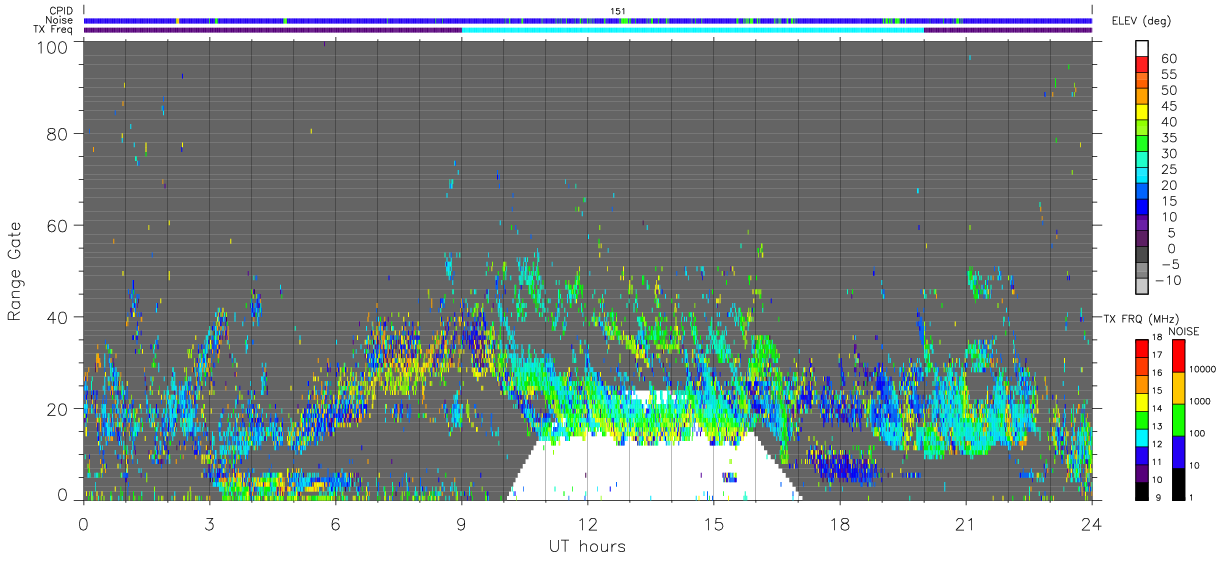This screenshot has height=567, width=1228.
Task: Click the x-axis tick label 3
Action: coord(210,523)
